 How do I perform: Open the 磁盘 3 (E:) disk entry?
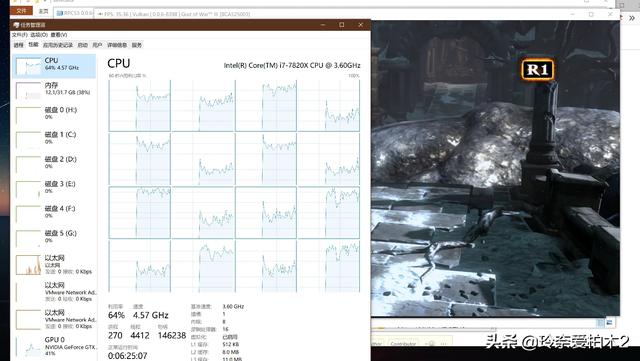(54, 188)
